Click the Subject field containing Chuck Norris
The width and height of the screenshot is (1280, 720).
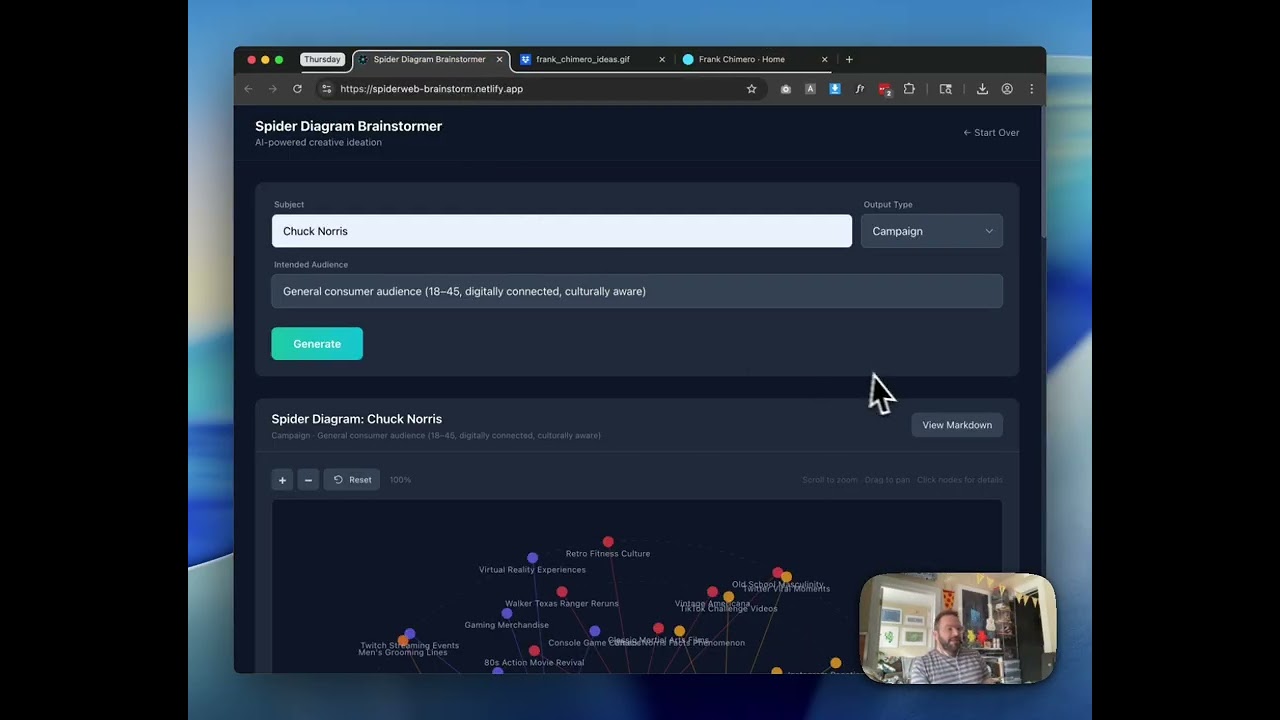tap(562, 231)
